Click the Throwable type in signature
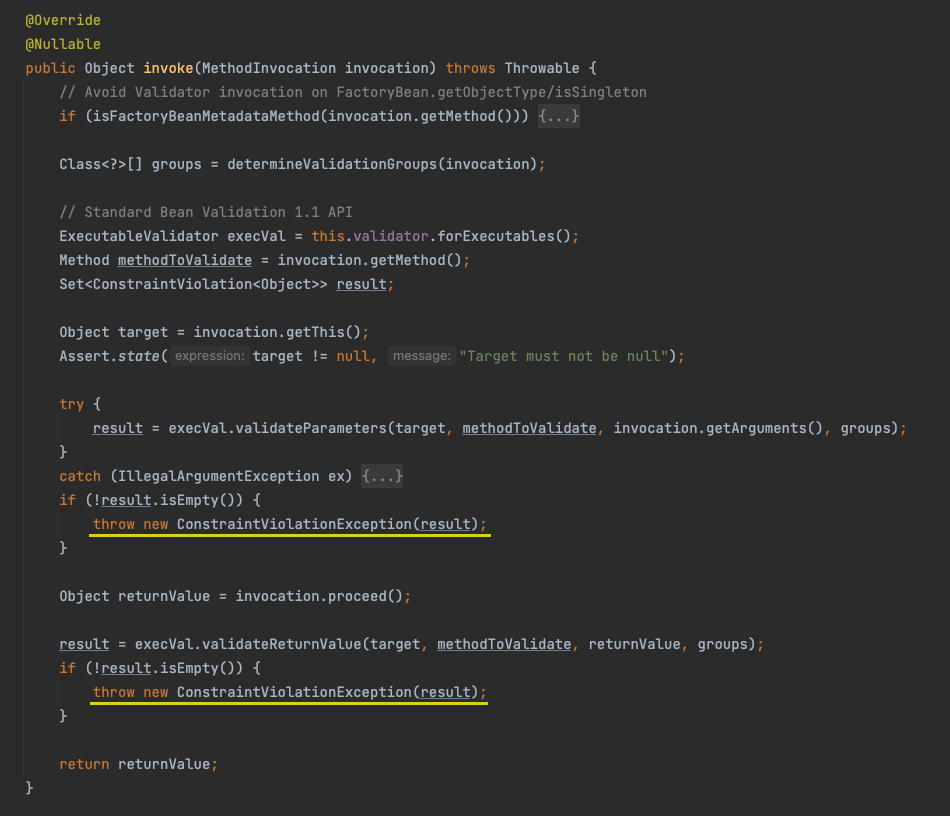Screen dimensions: 950x816 point(542,68)
